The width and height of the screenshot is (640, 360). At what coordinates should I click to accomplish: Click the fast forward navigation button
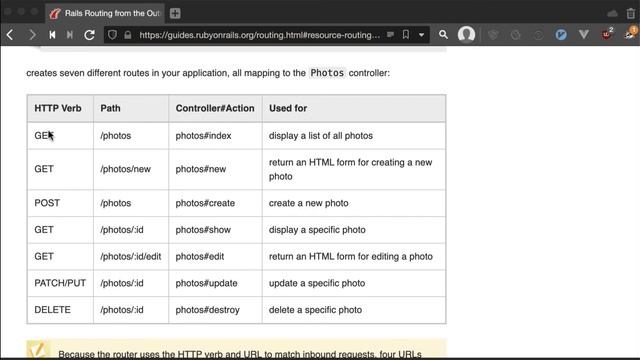70,35
